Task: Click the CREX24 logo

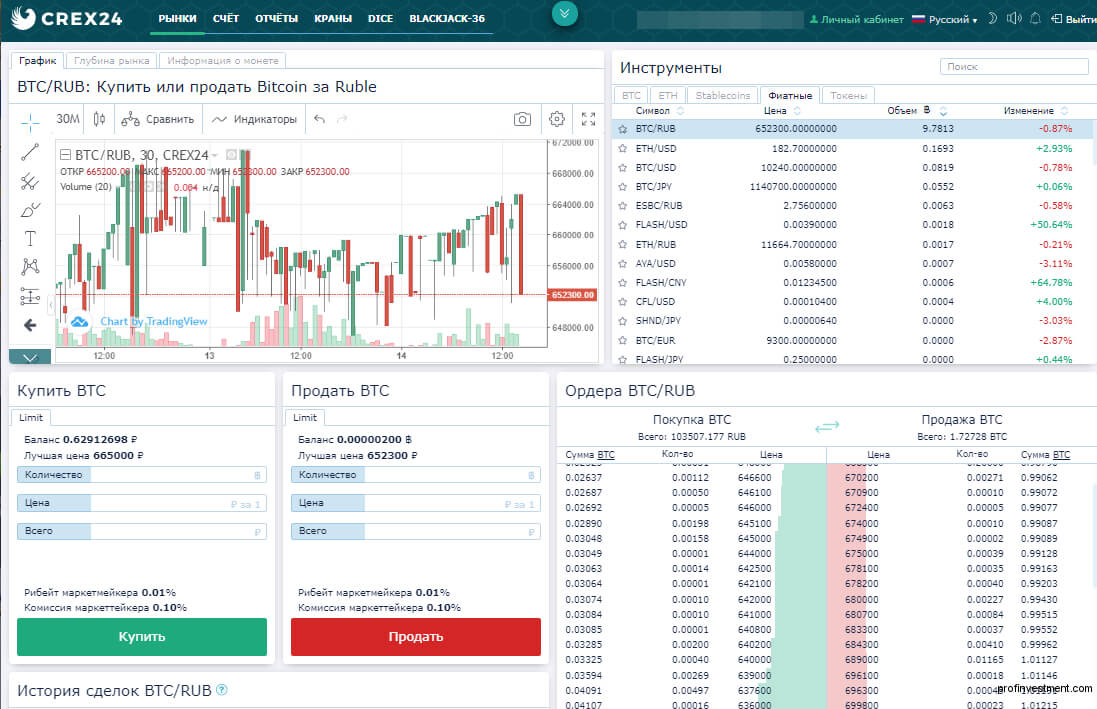Action: point(67,19)
